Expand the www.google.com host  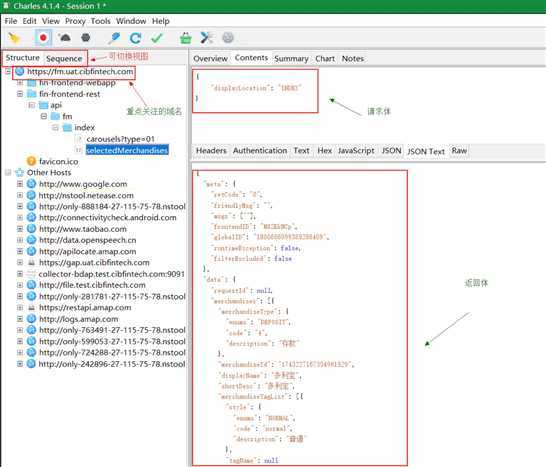point(20,184)
